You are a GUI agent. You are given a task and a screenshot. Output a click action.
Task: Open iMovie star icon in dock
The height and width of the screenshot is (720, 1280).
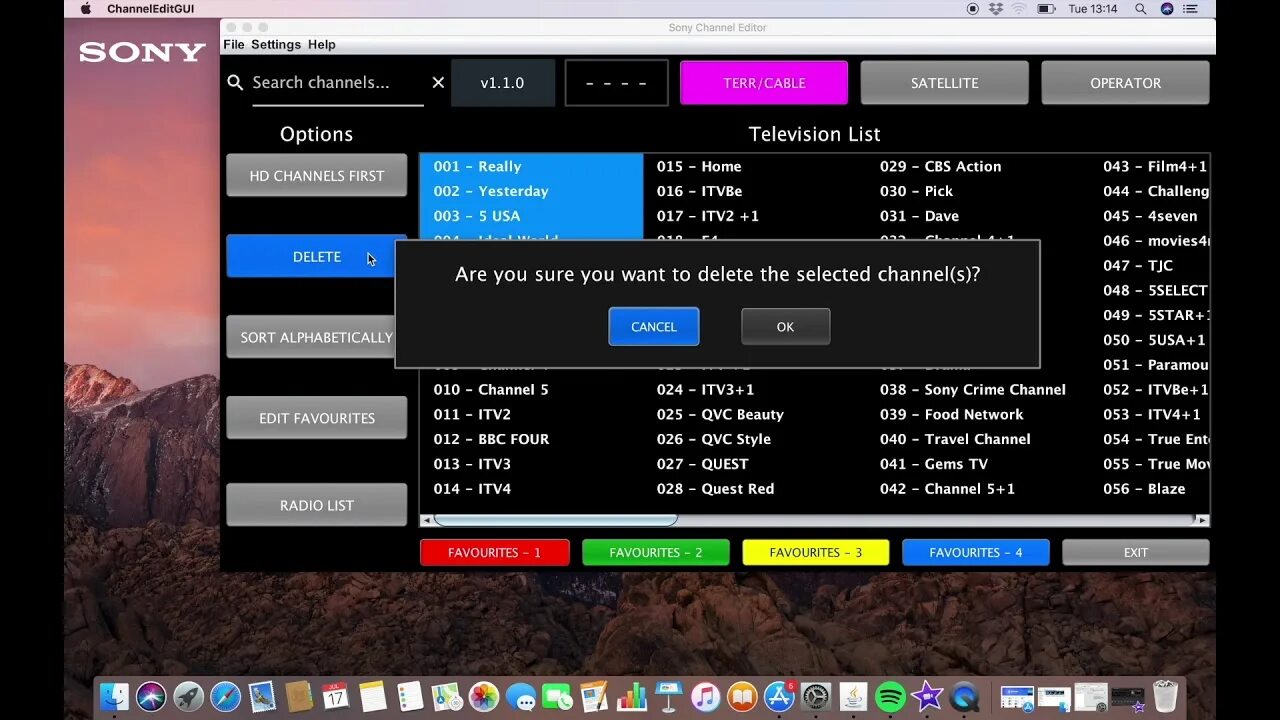927,697
